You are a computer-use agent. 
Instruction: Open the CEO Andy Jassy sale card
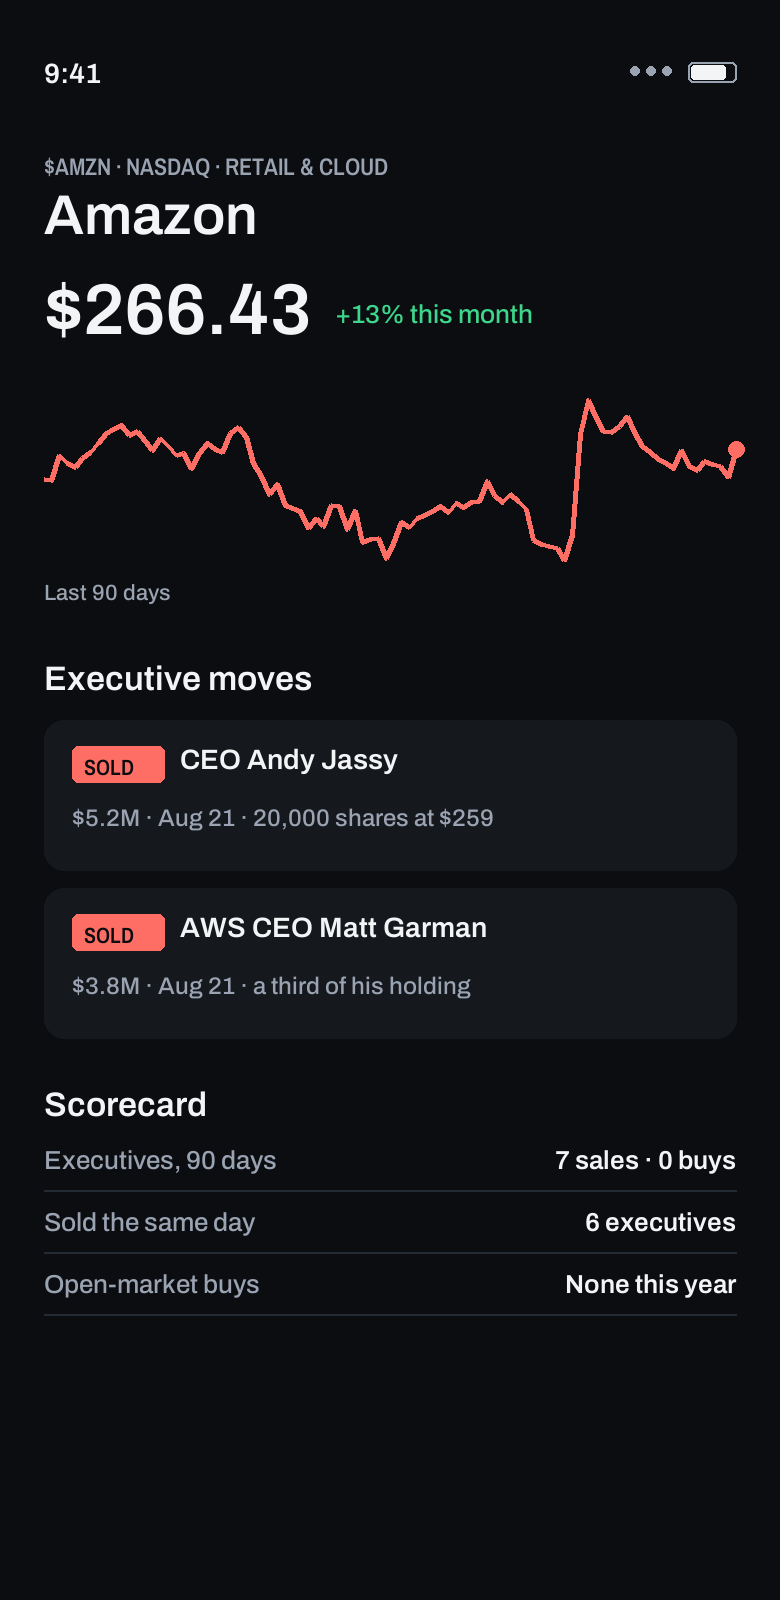(x=390, y=795)
